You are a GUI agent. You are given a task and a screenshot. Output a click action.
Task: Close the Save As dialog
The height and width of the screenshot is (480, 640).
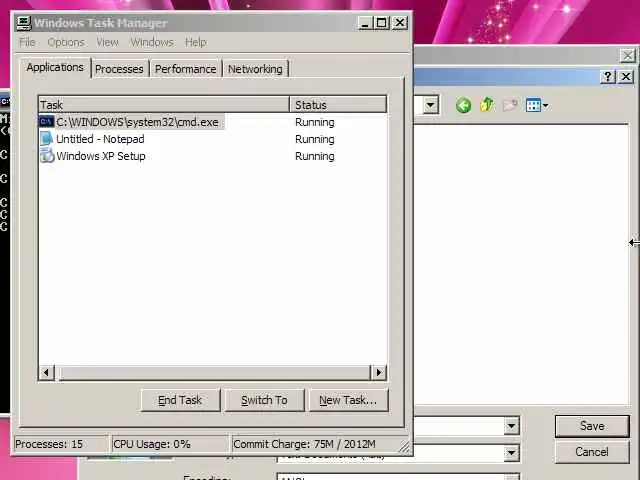point(626,77)
